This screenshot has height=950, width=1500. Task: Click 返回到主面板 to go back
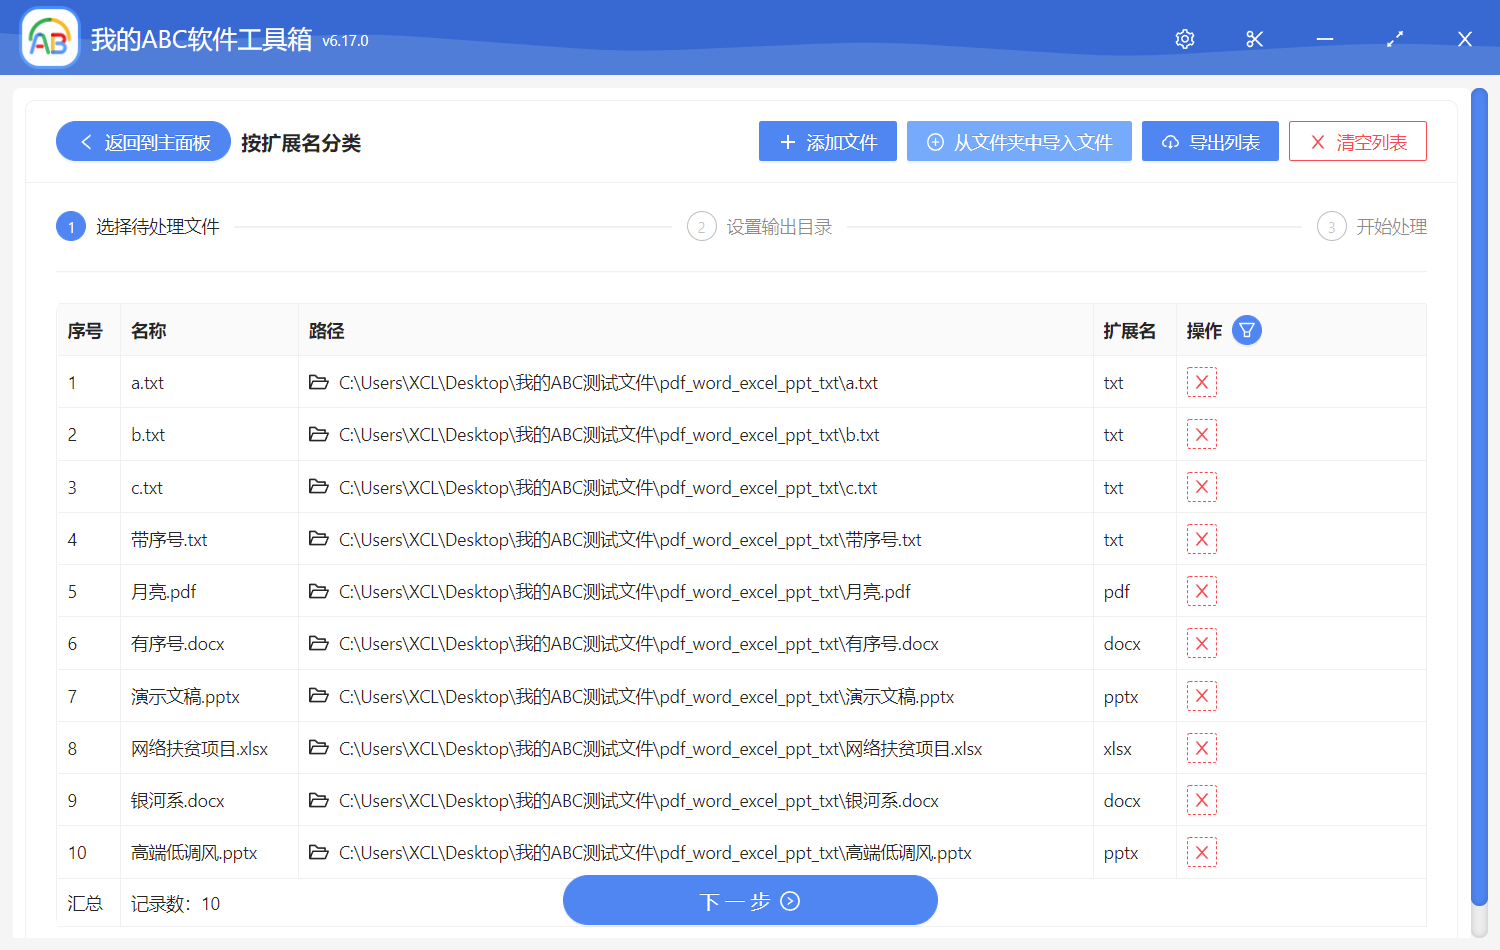[x=142, y=141]
